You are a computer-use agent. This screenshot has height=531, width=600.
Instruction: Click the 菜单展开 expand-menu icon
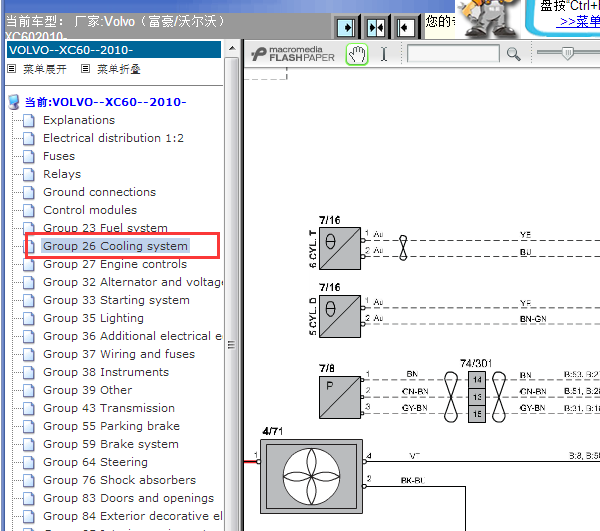[x=12, y=69]
